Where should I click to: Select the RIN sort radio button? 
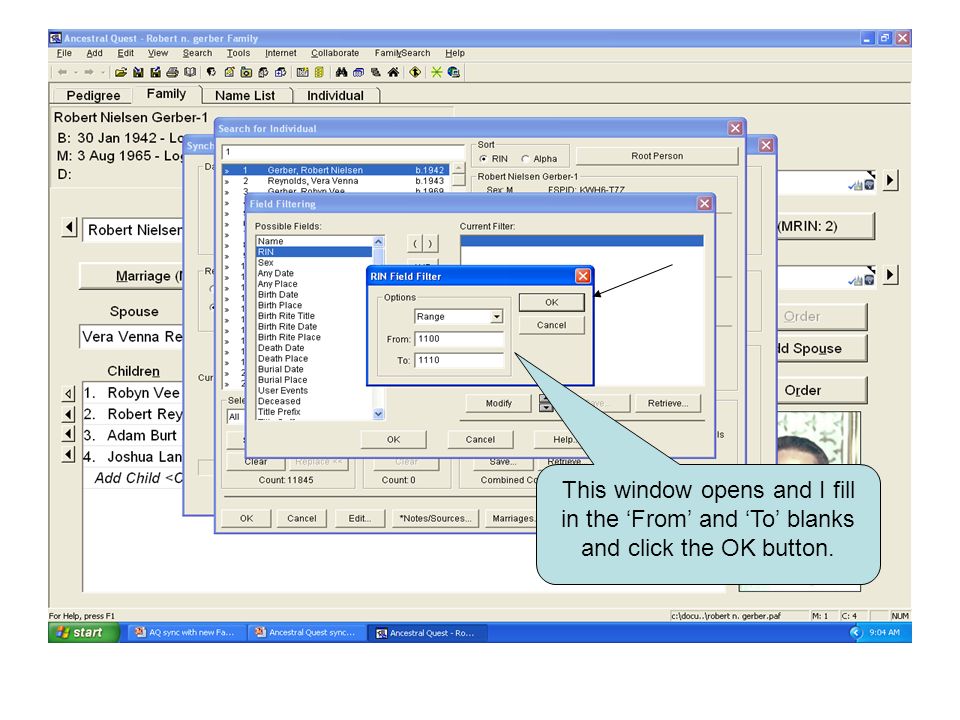[484, 159]
